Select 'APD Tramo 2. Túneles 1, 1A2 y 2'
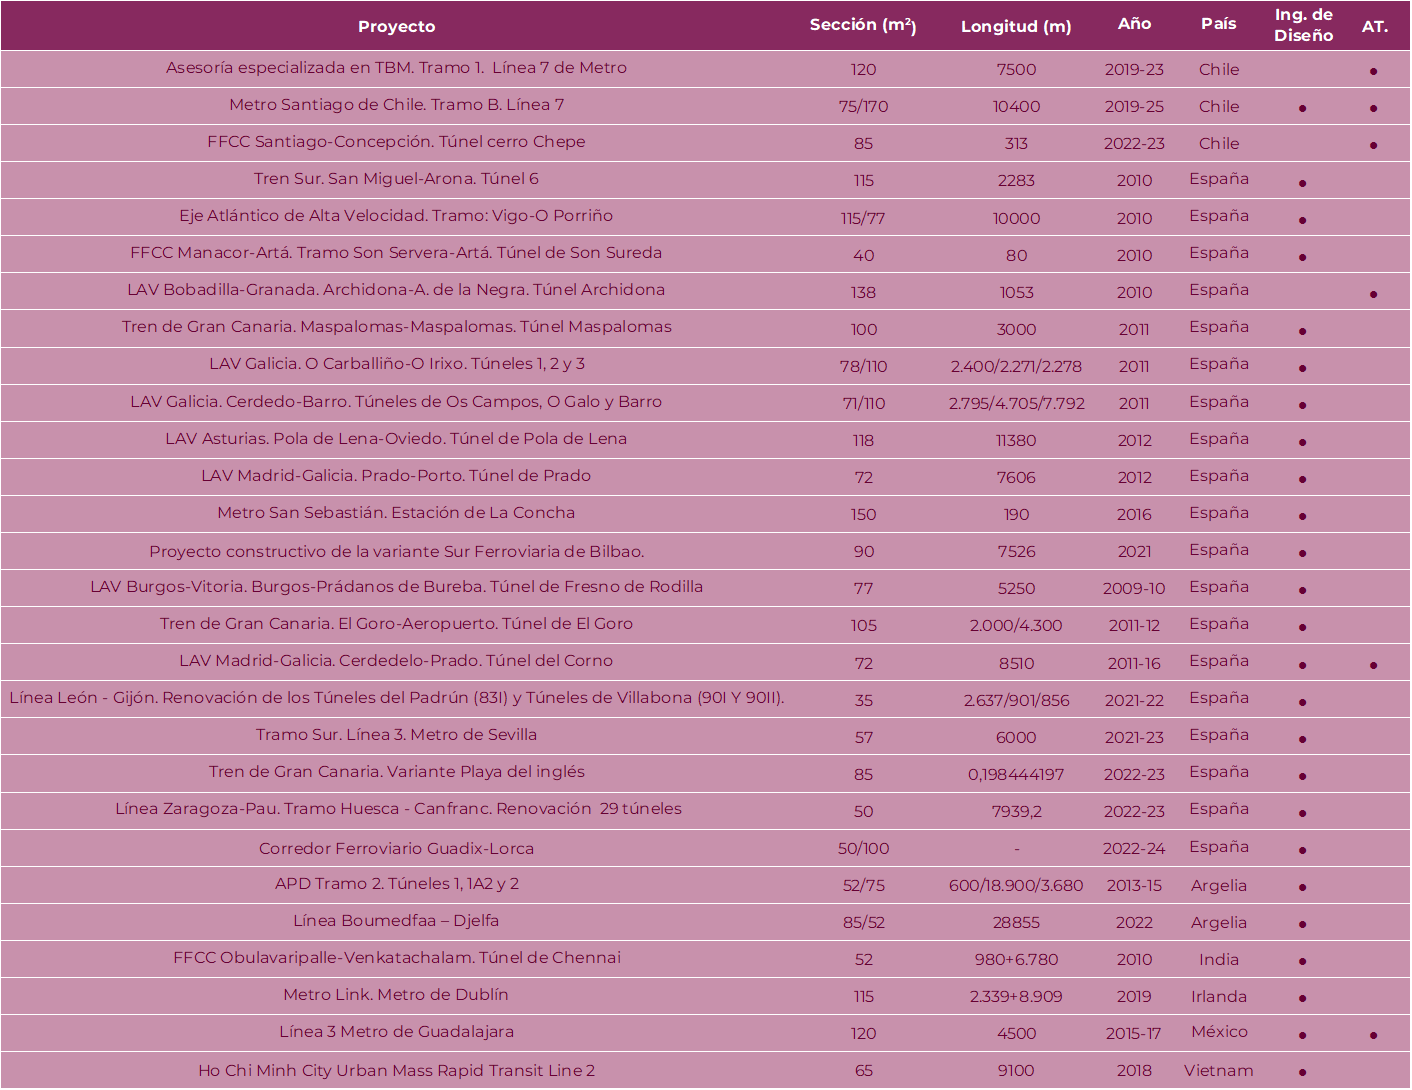The image size is (1412, 1090). [x=396, y=884]
